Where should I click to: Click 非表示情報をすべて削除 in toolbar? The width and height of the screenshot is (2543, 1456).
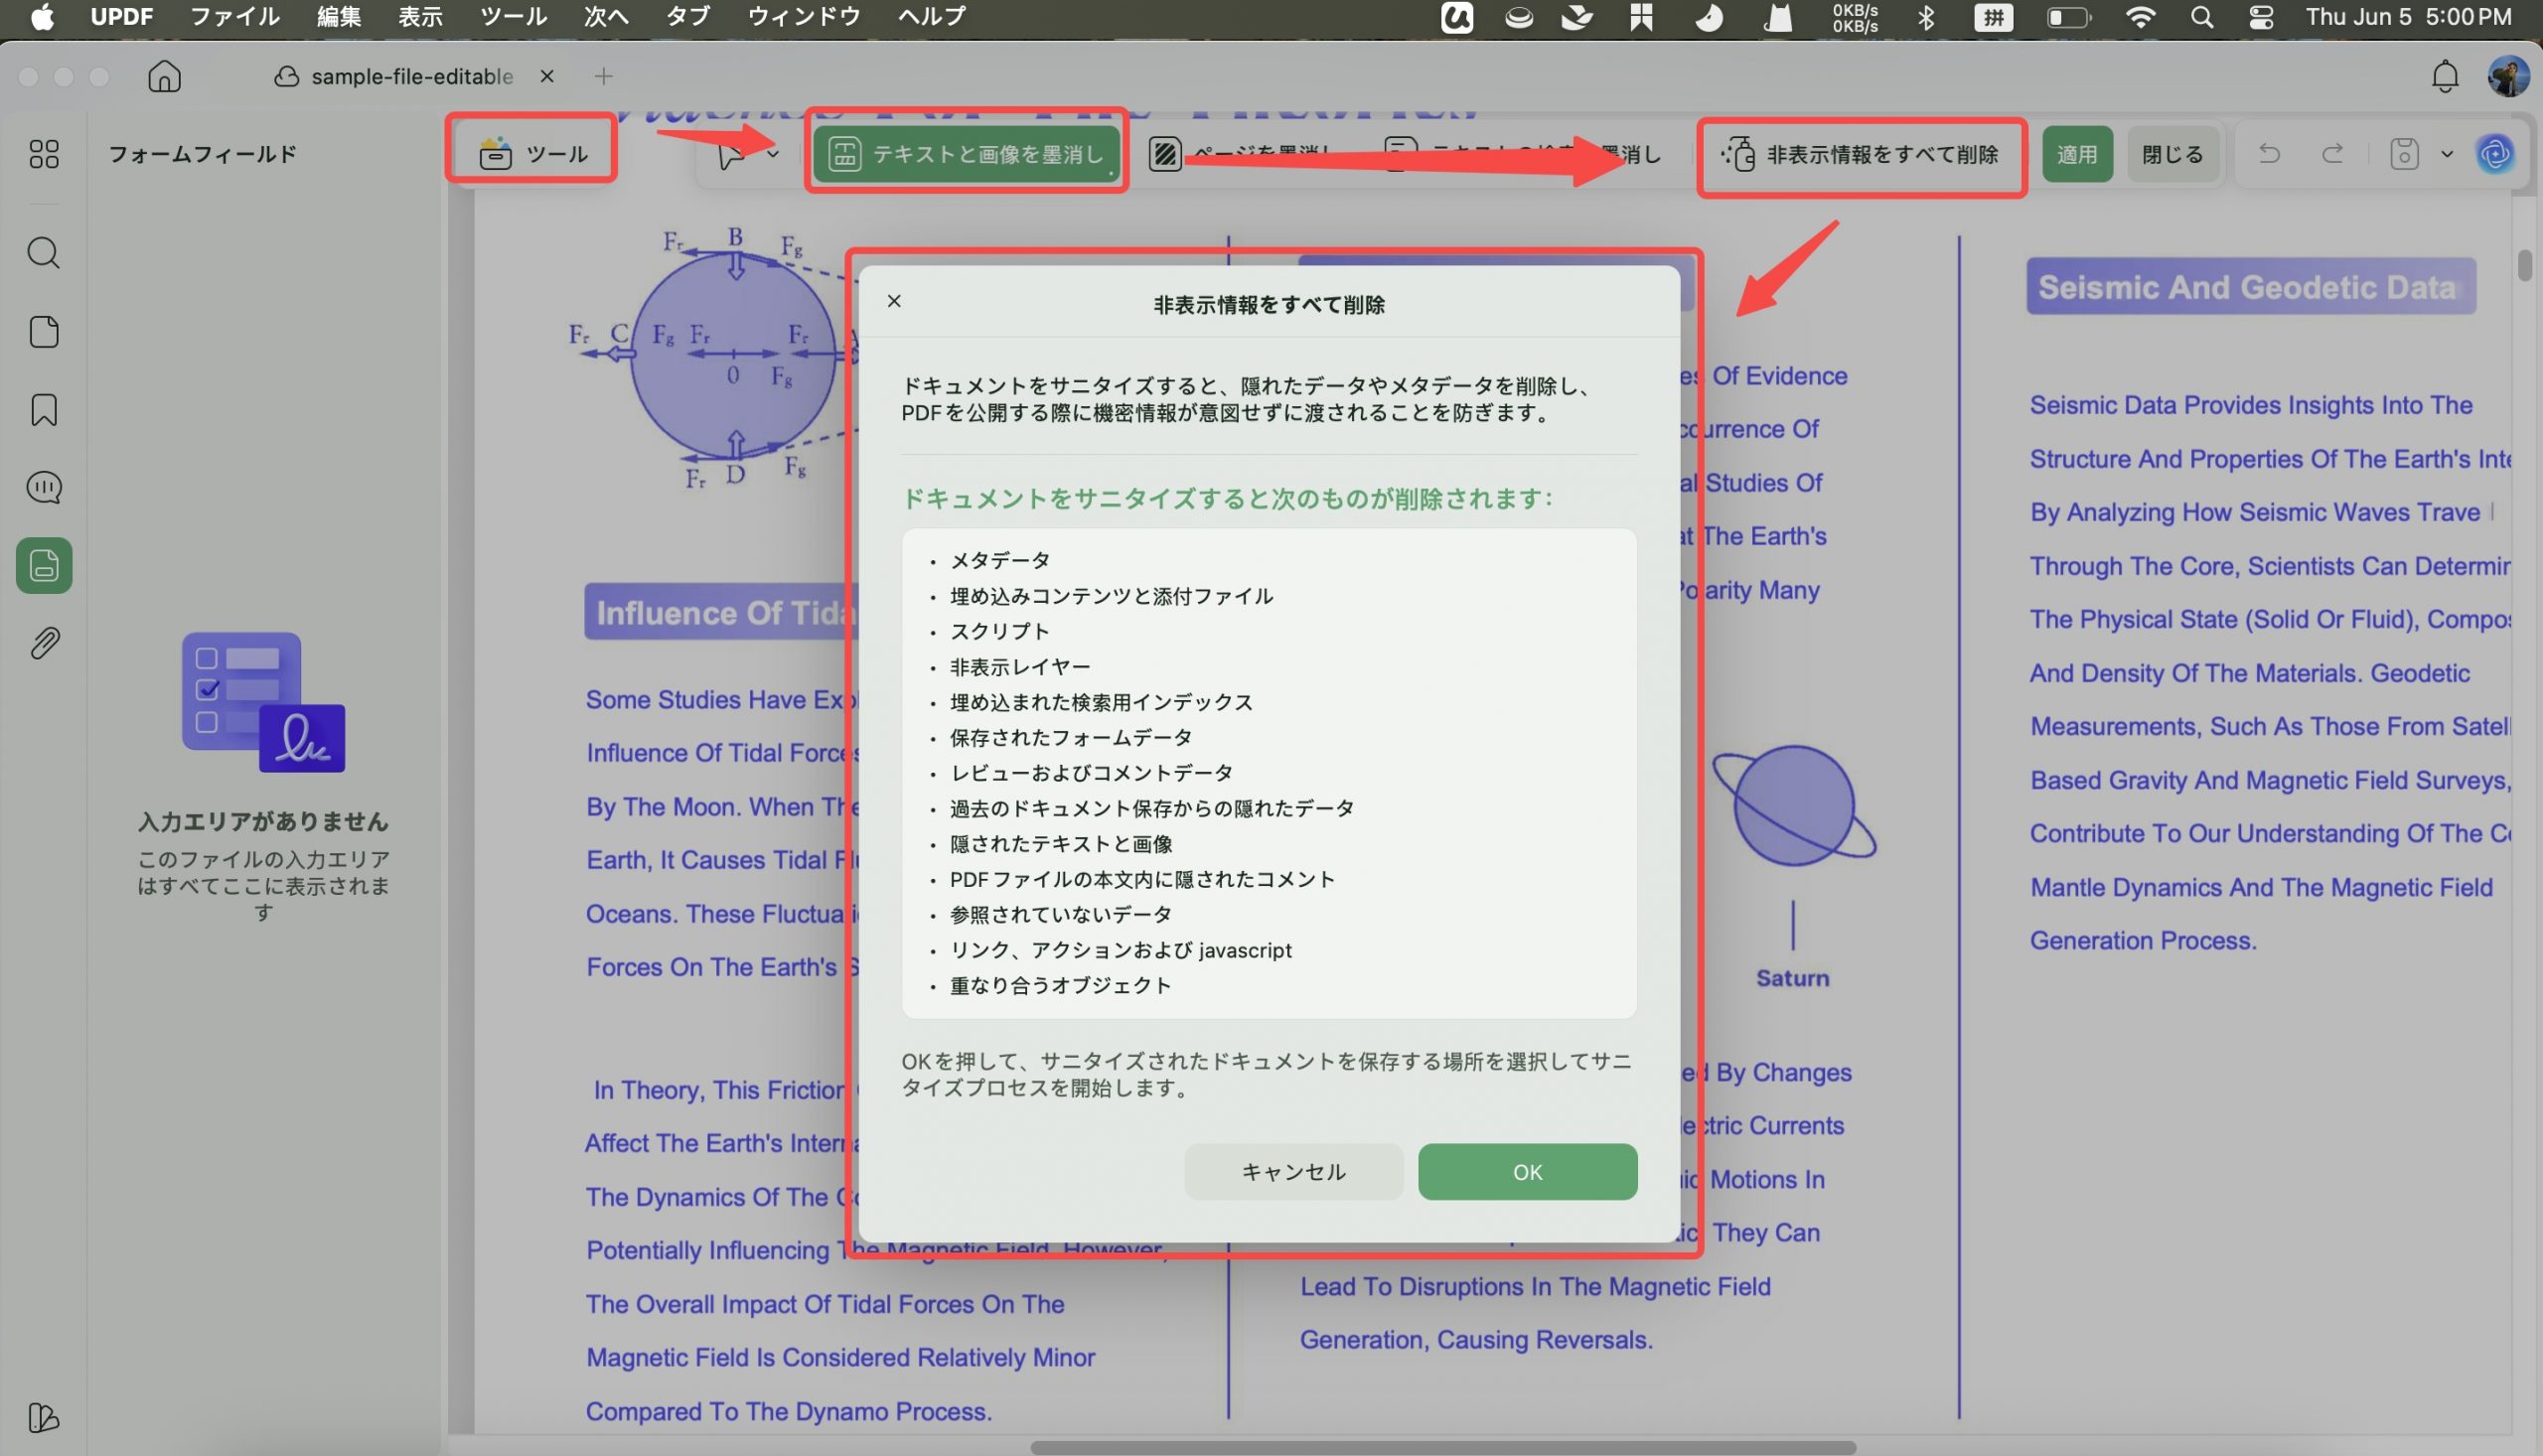click(x=1860, y=154)
